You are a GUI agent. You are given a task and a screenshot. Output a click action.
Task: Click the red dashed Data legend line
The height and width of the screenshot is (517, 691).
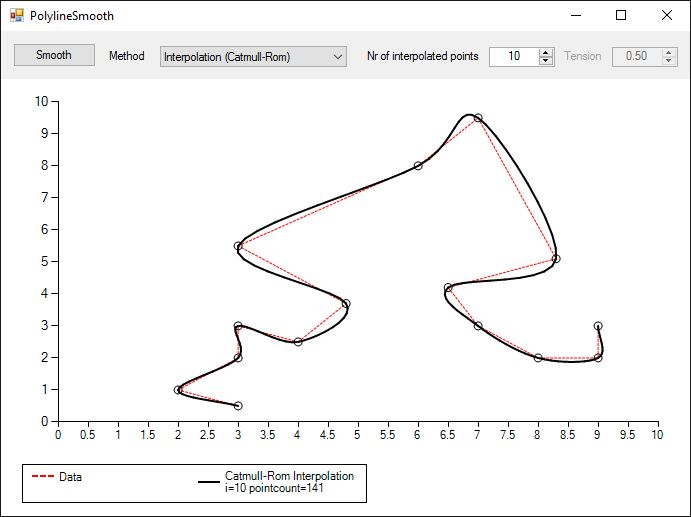[x=43, y=476]
